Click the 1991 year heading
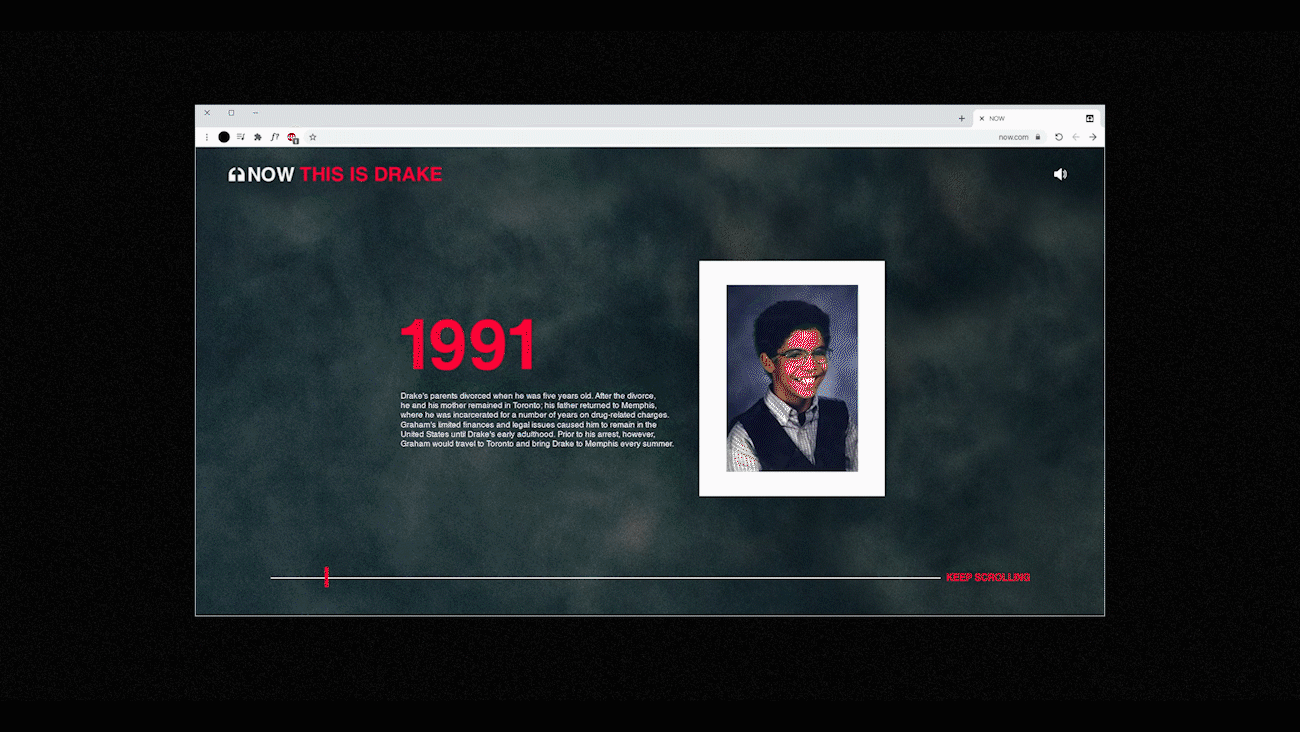 (x=468, y=346)
